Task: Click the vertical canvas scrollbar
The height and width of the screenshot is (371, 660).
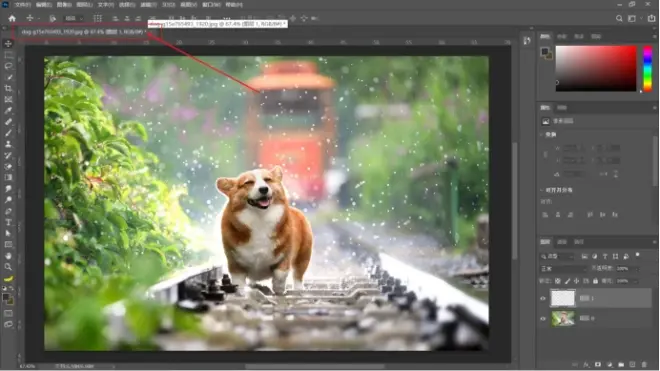Action: click(514, 201)
